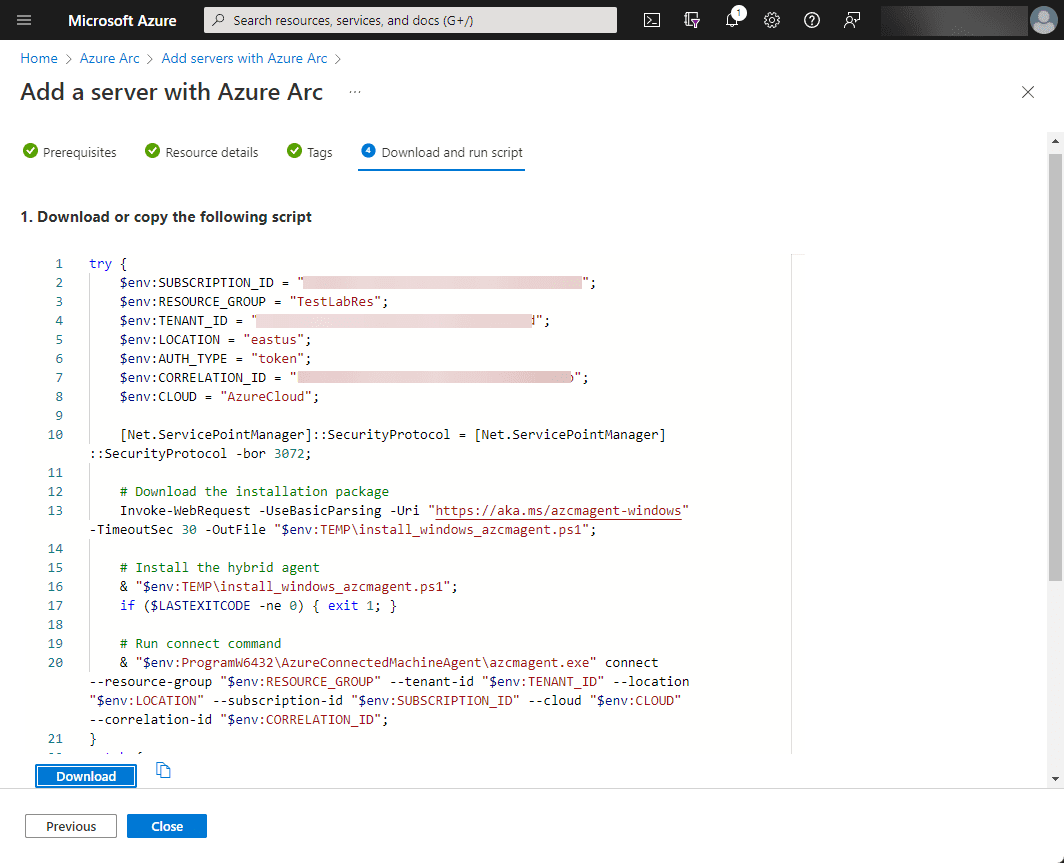
Task: Click the "# Run connect command" comment
Action: coord(201,644)
